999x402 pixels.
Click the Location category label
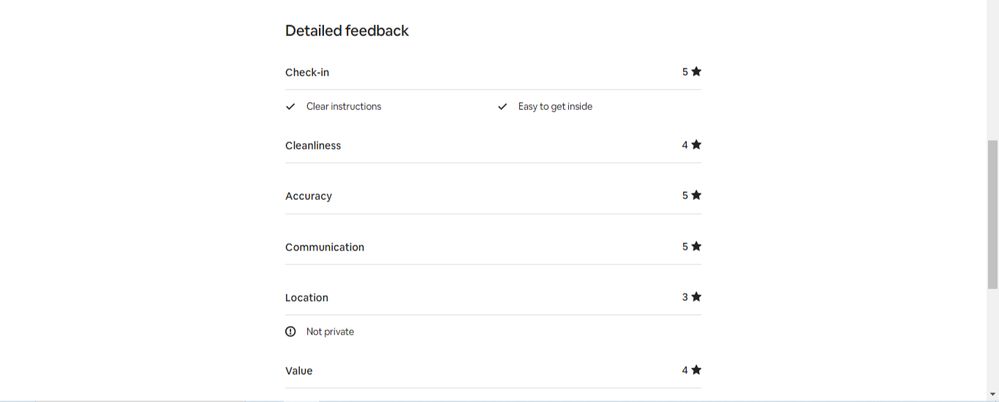[306, 298]
